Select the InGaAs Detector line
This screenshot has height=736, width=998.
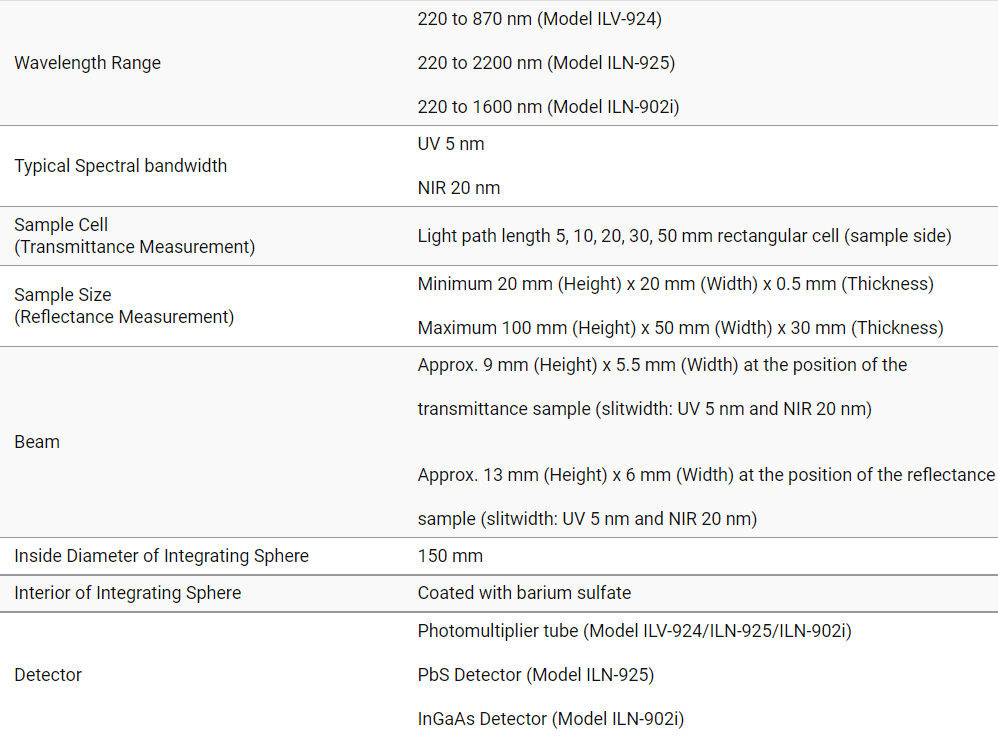(550, 719)
